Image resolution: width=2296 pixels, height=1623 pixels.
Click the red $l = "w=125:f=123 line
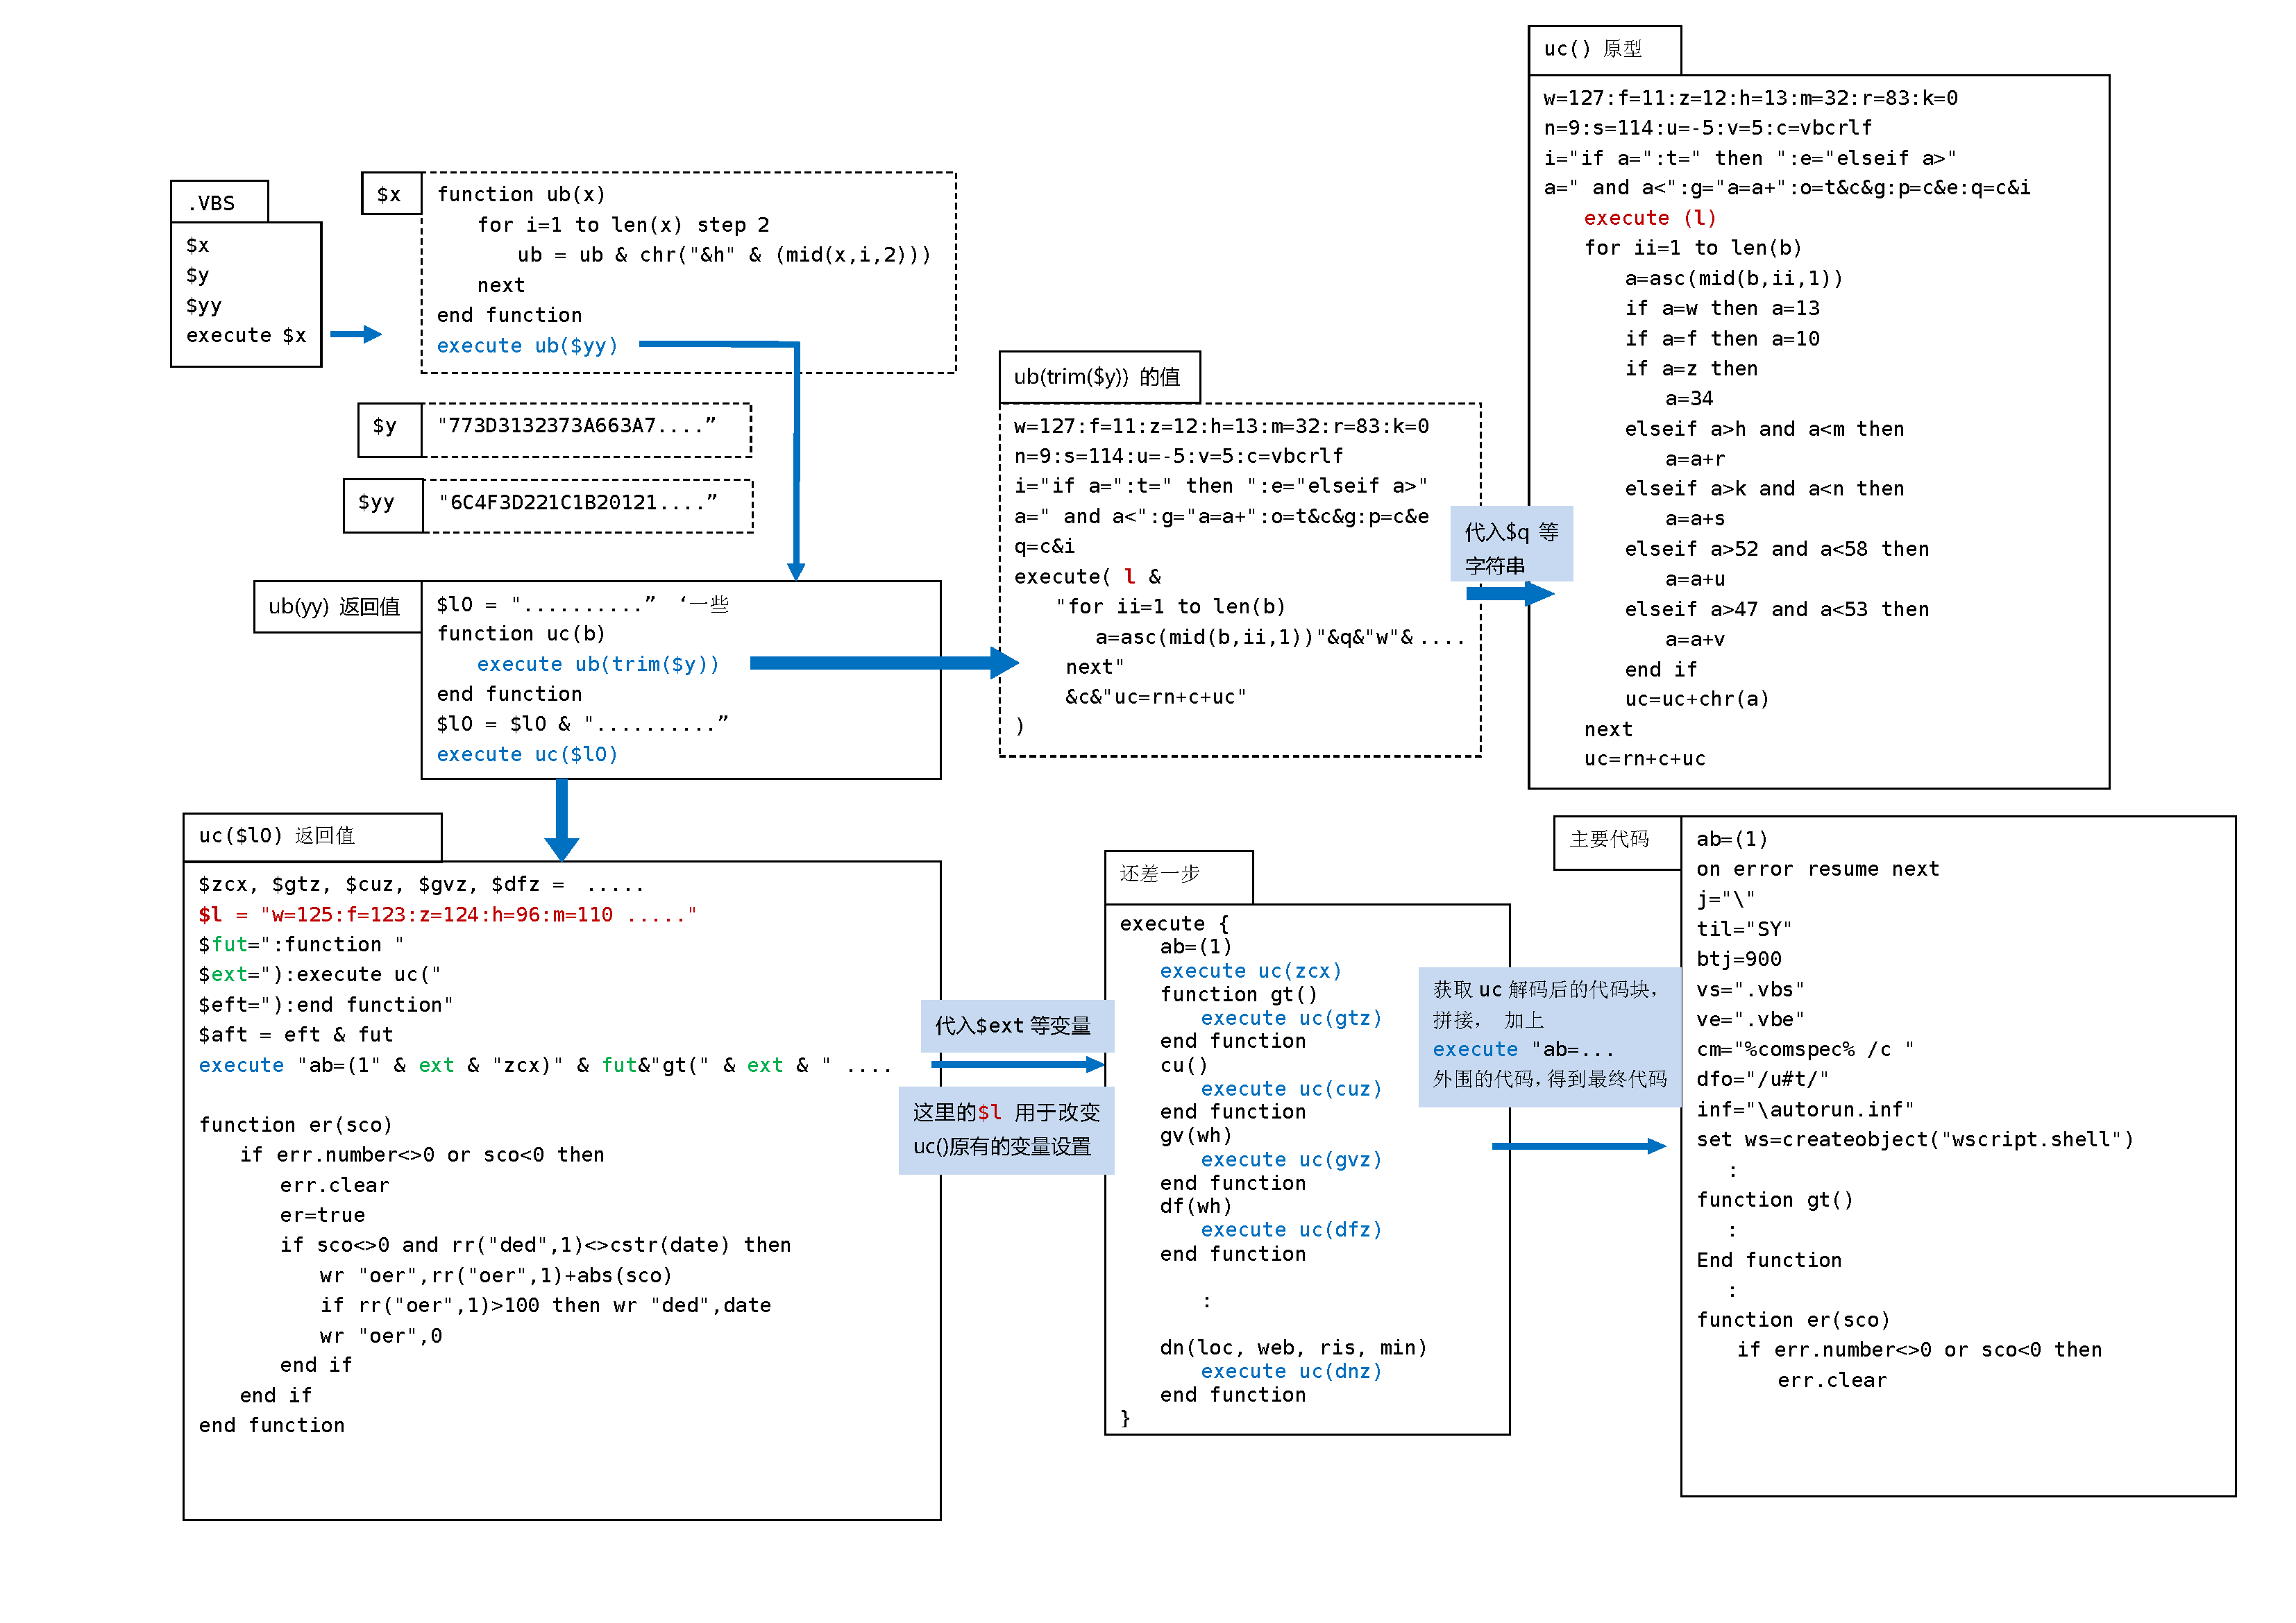tap(446, 915)
